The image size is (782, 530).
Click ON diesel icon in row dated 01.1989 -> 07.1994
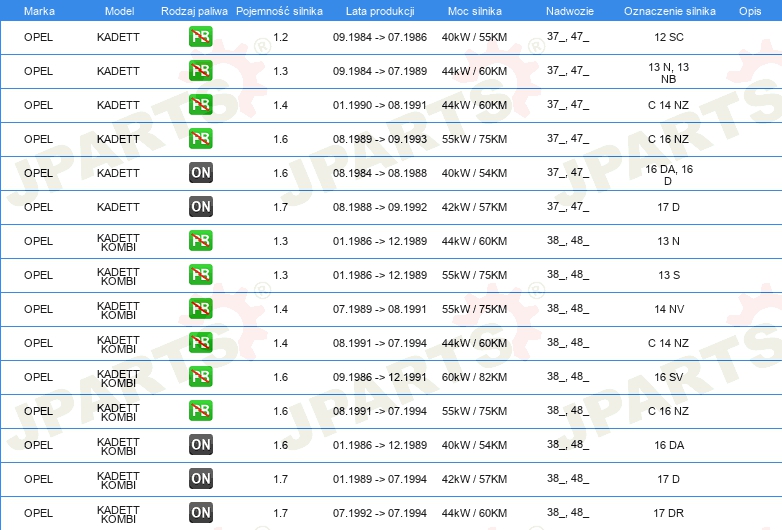click(x=200, y=478)
